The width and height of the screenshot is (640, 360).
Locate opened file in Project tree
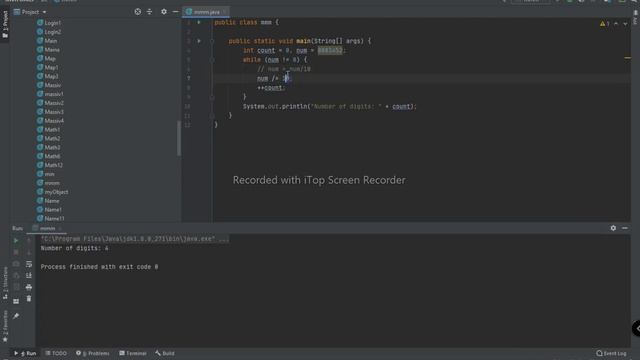[138, 12]
